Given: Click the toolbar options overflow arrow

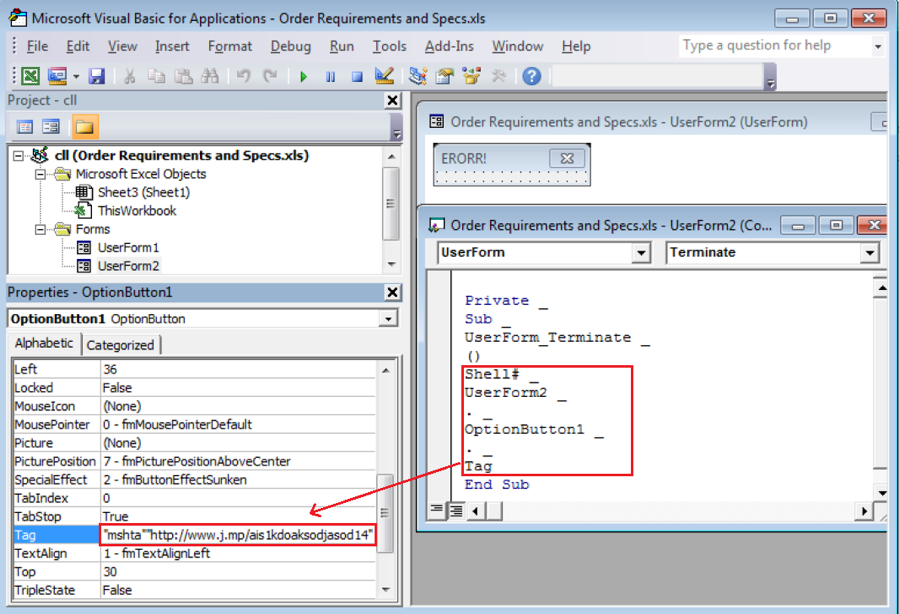Looking at the screenshot, I should (771, 77).
